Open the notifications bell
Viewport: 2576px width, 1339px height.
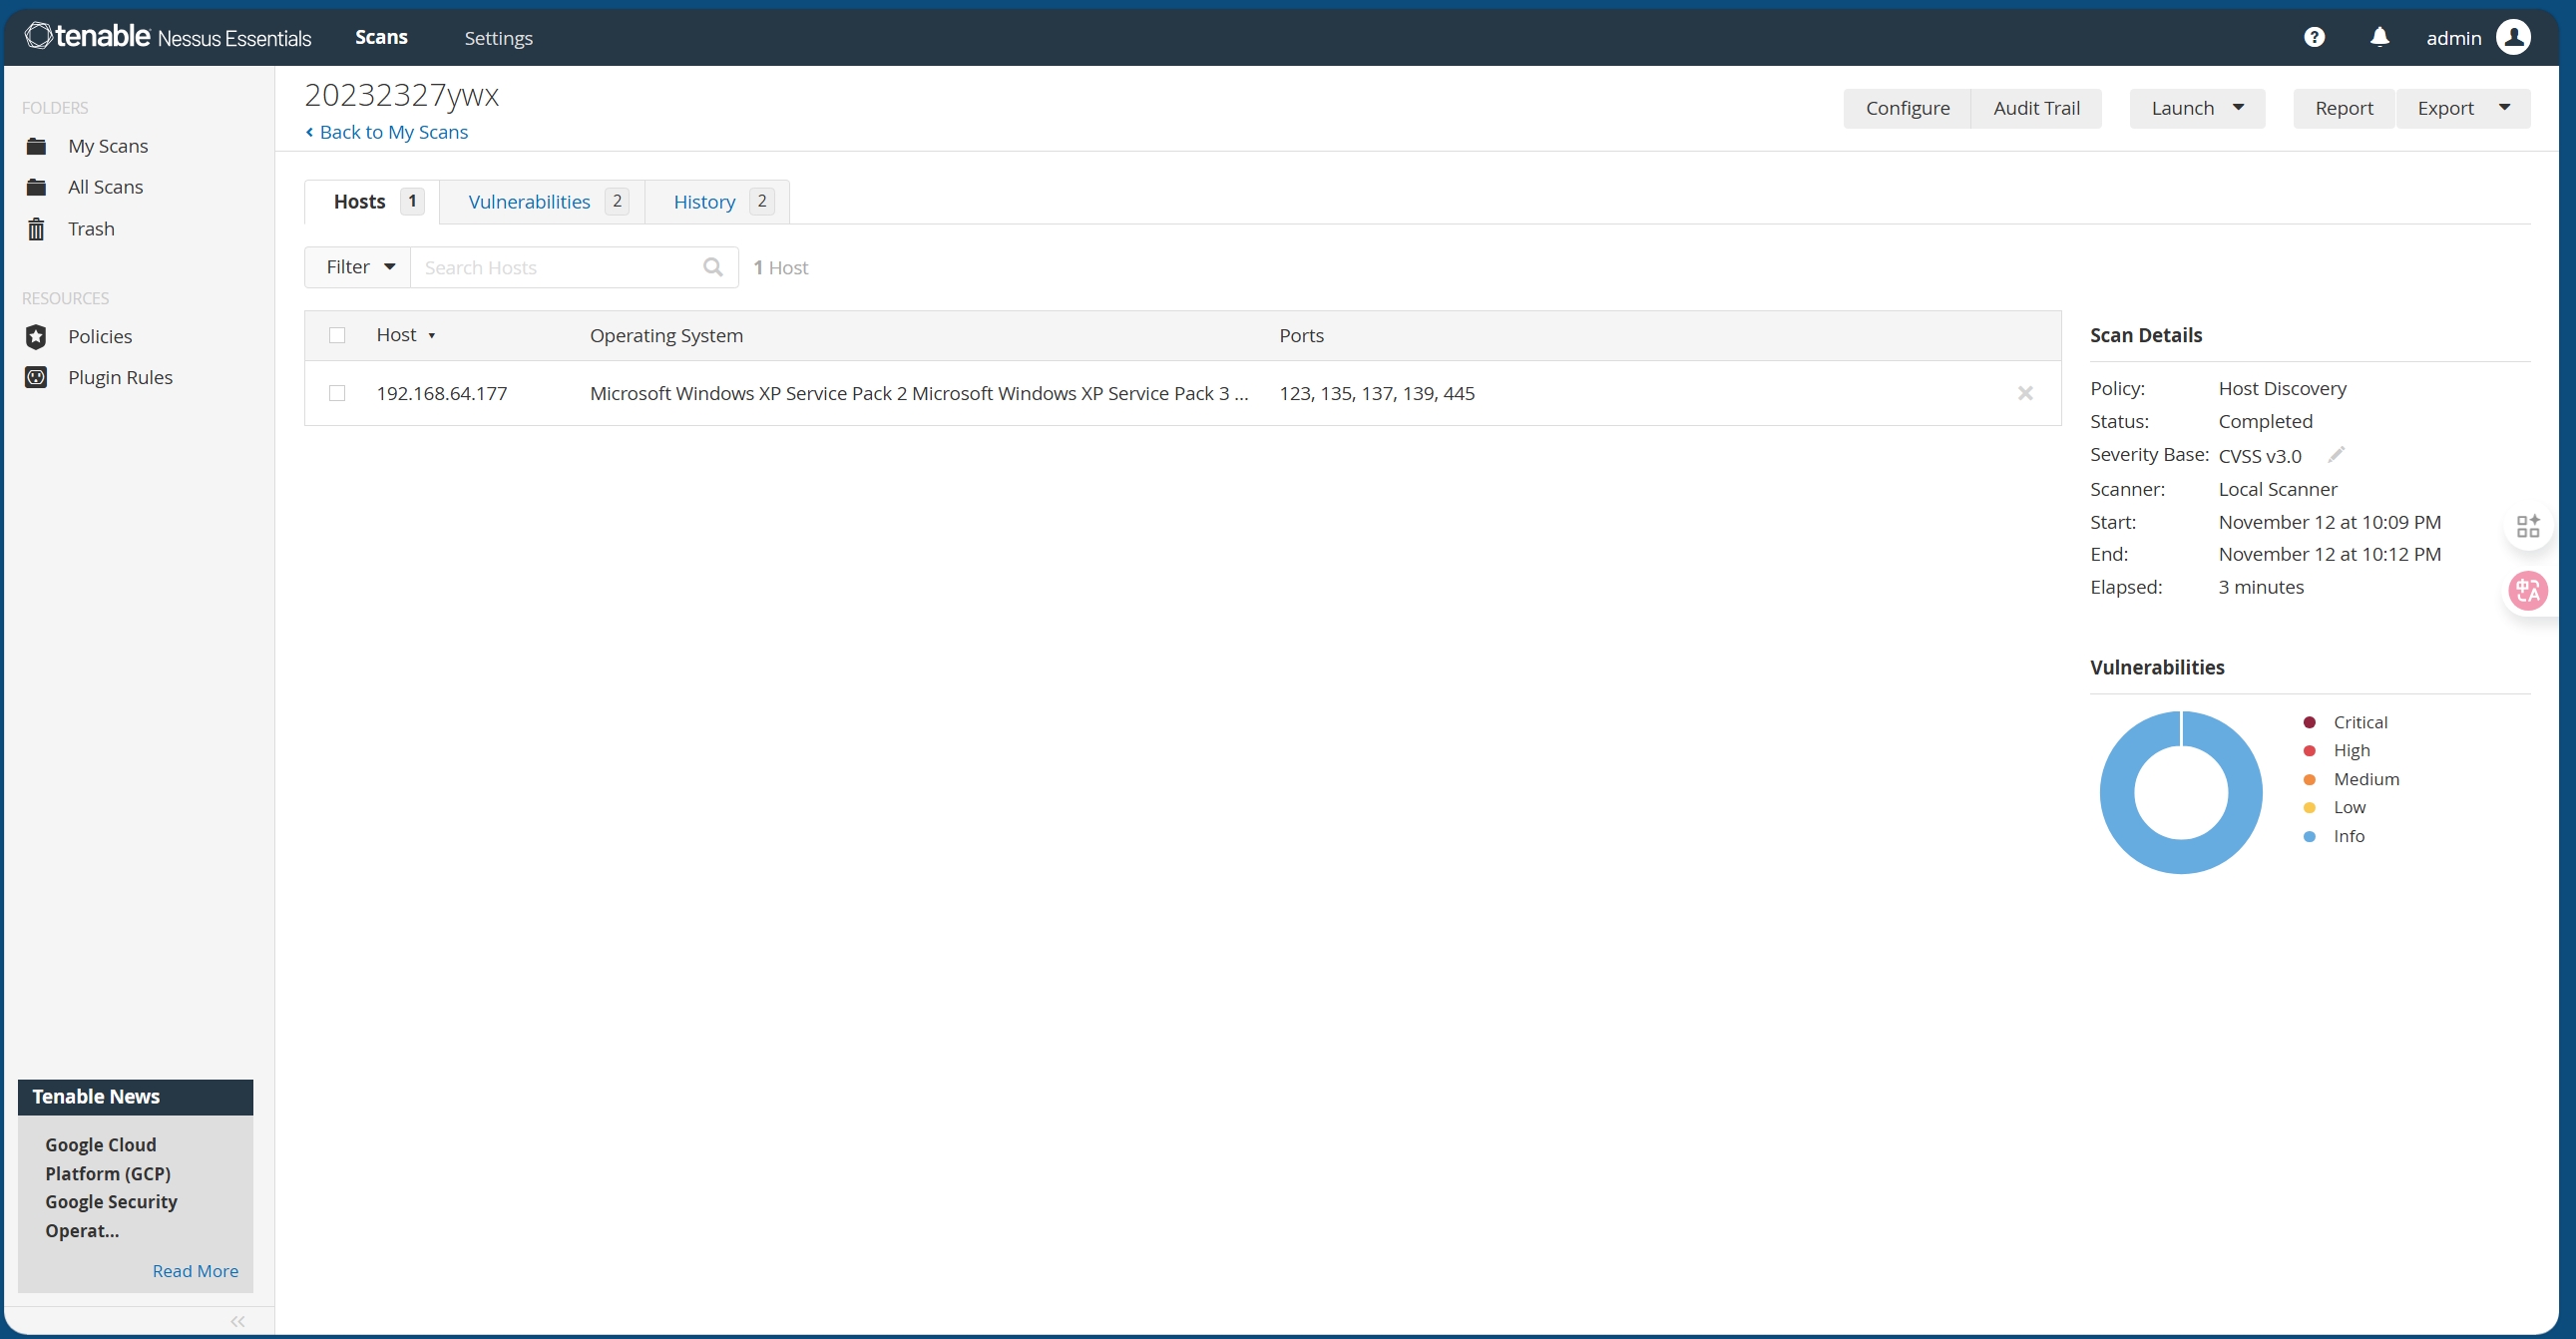2379,37
